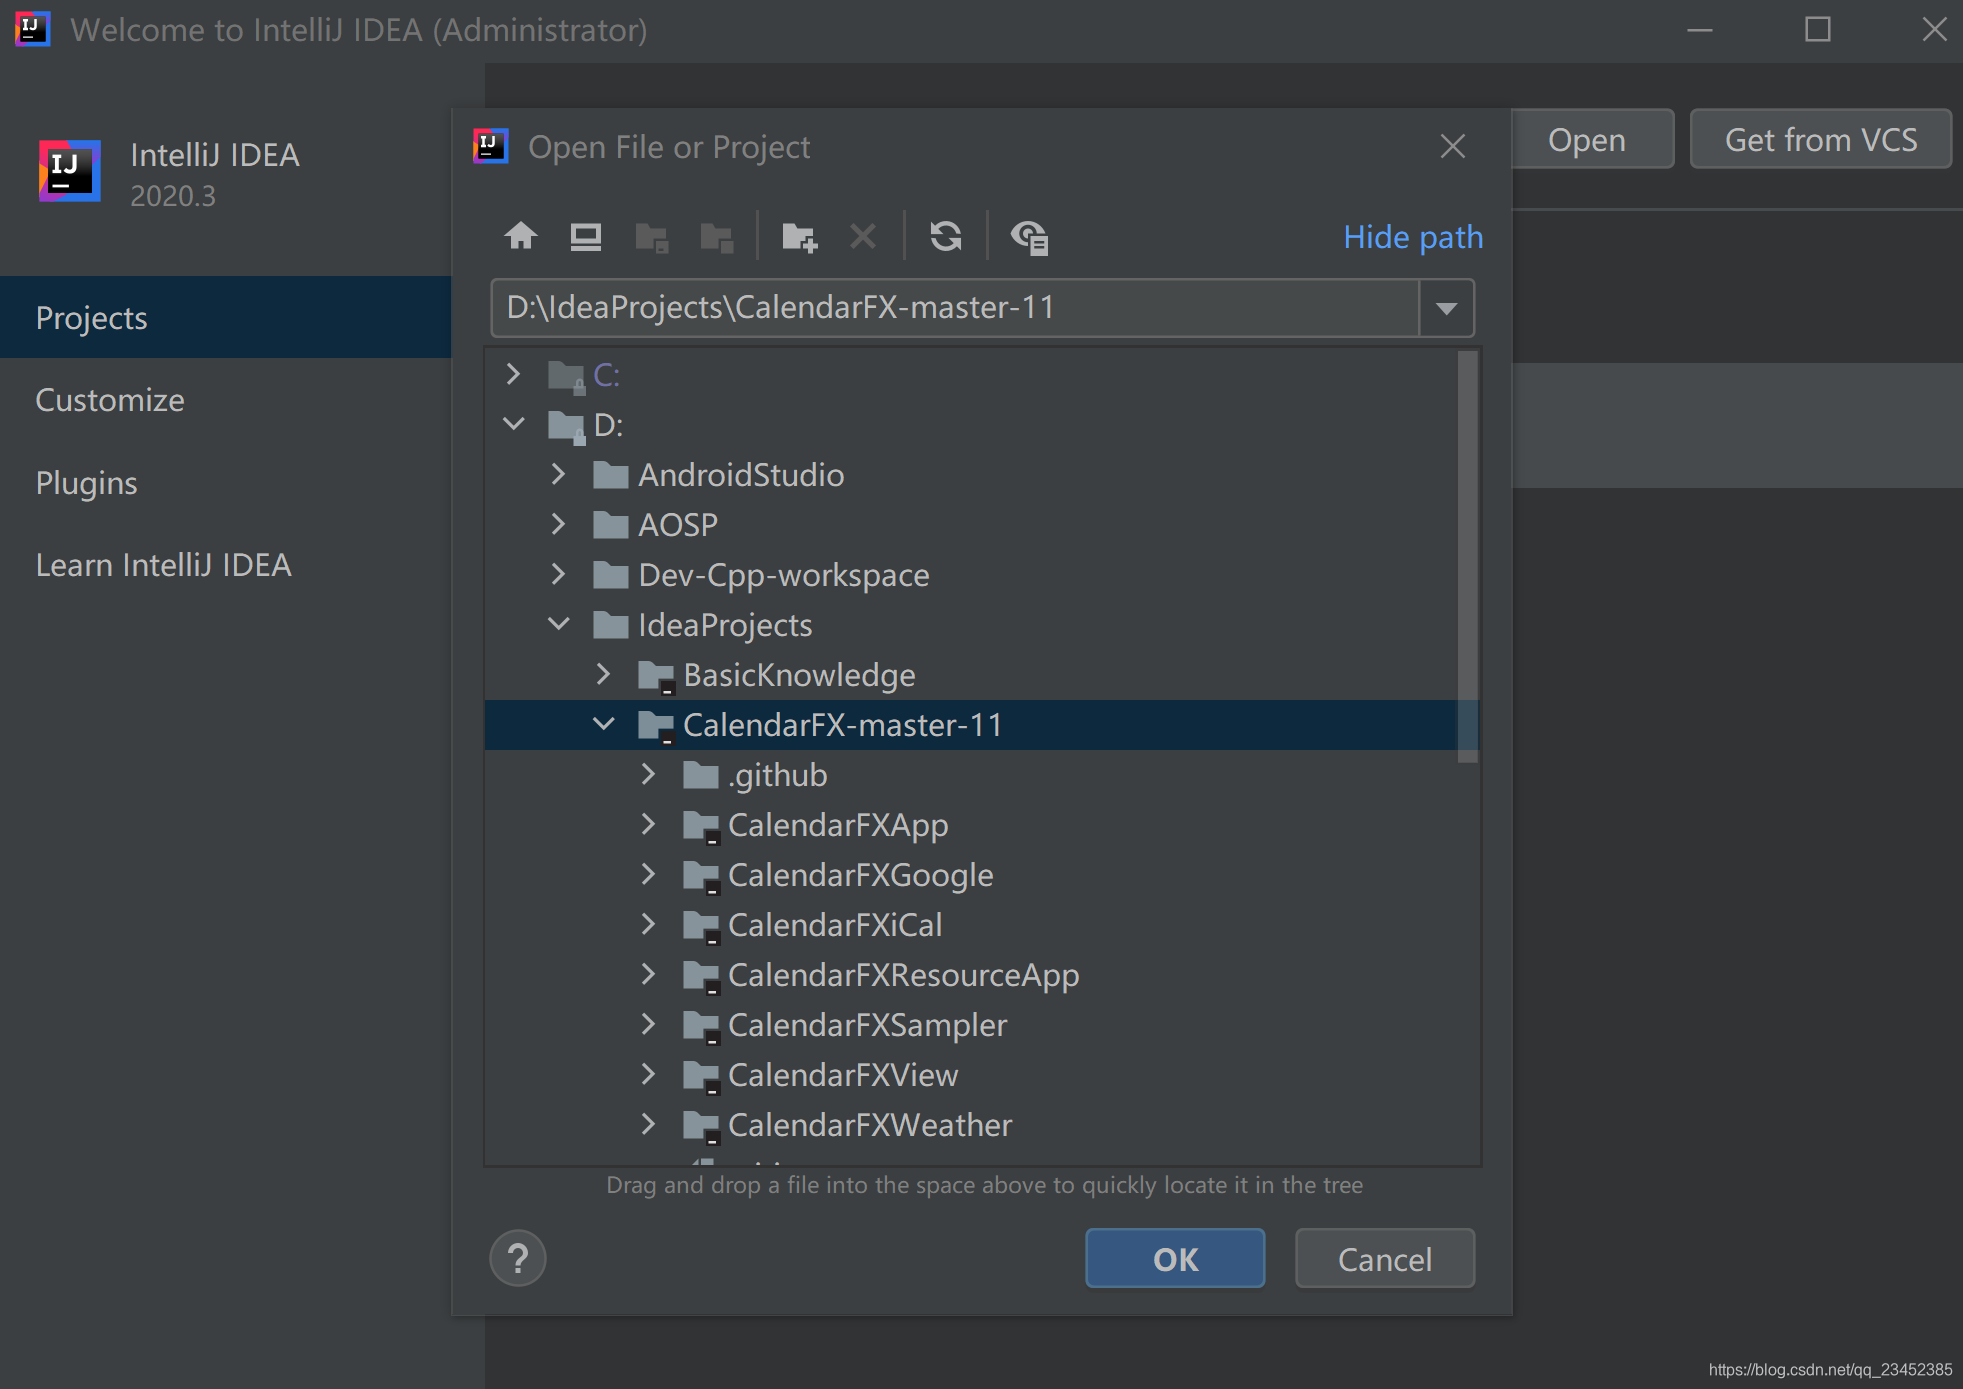Close the Open File or Project dialog

click(x=1453, y=147)
